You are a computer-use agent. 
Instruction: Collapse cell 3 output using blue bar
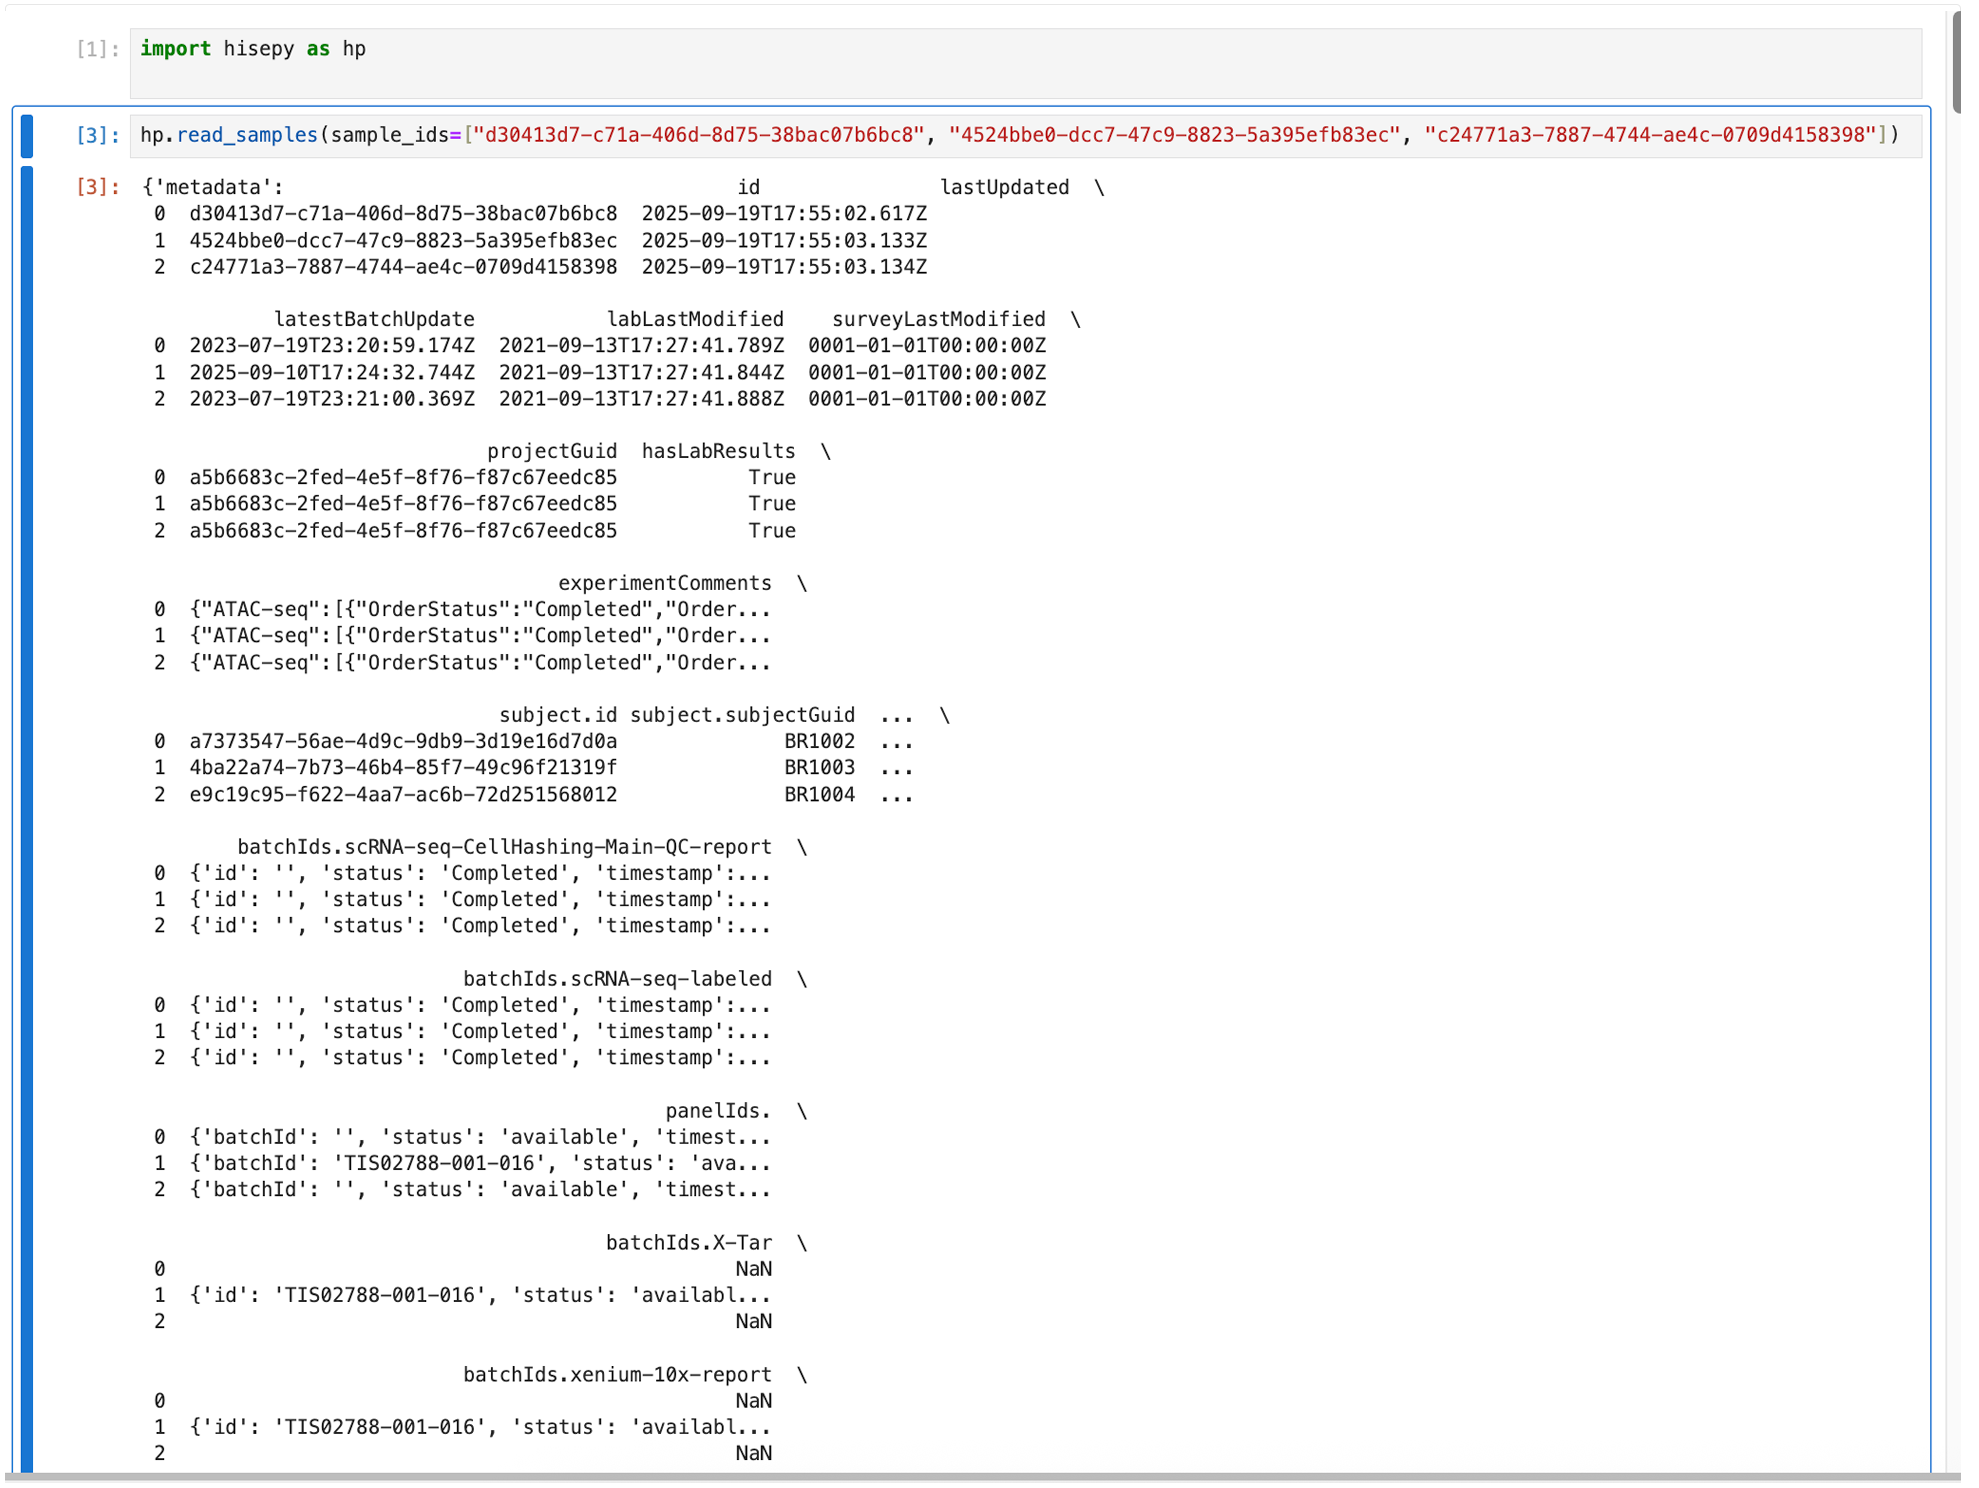tap(27, 800)
